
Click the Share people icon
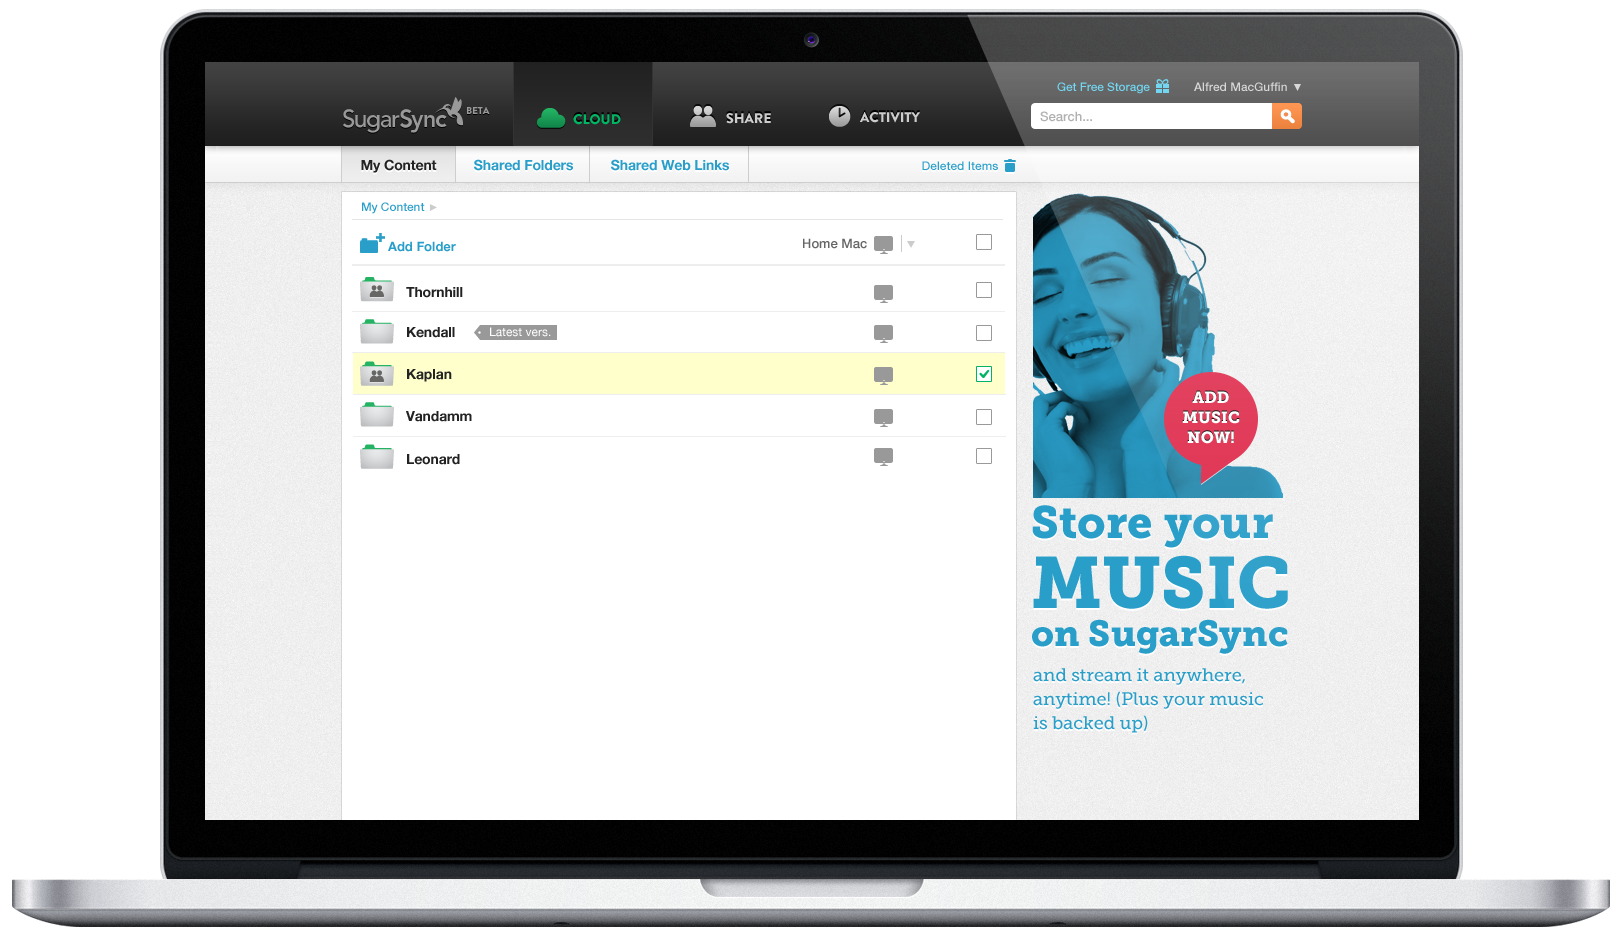coord(703,117)
